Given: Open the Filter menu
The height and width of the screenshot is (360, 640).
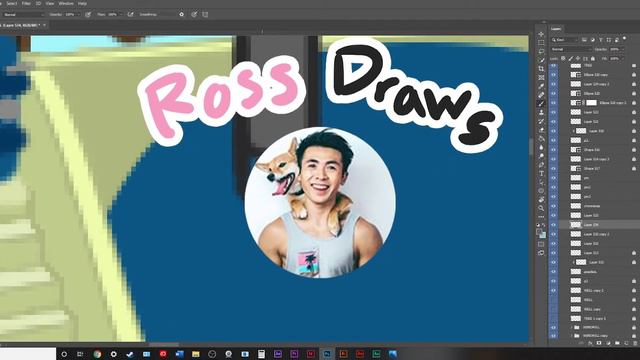Looking at the screenshot, I should (x=26, y=3).
